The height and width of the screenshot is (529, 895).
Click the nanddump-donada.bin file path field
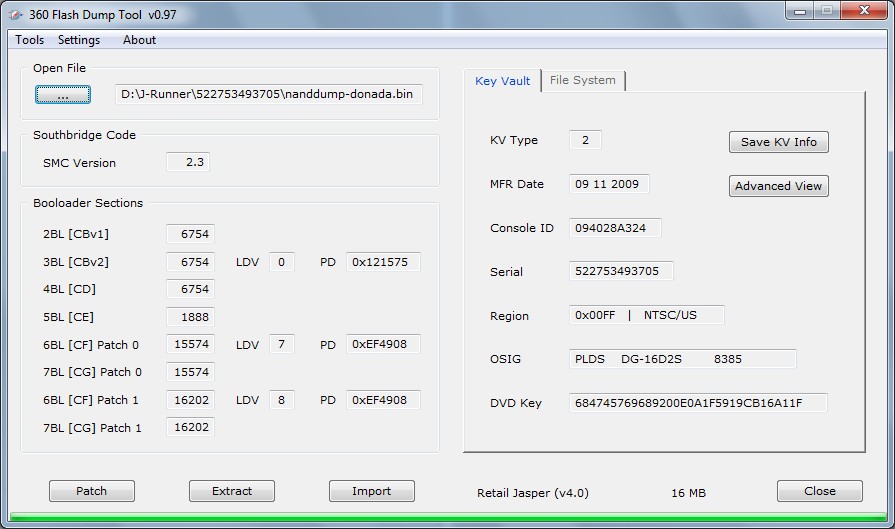tap(269, 94)
